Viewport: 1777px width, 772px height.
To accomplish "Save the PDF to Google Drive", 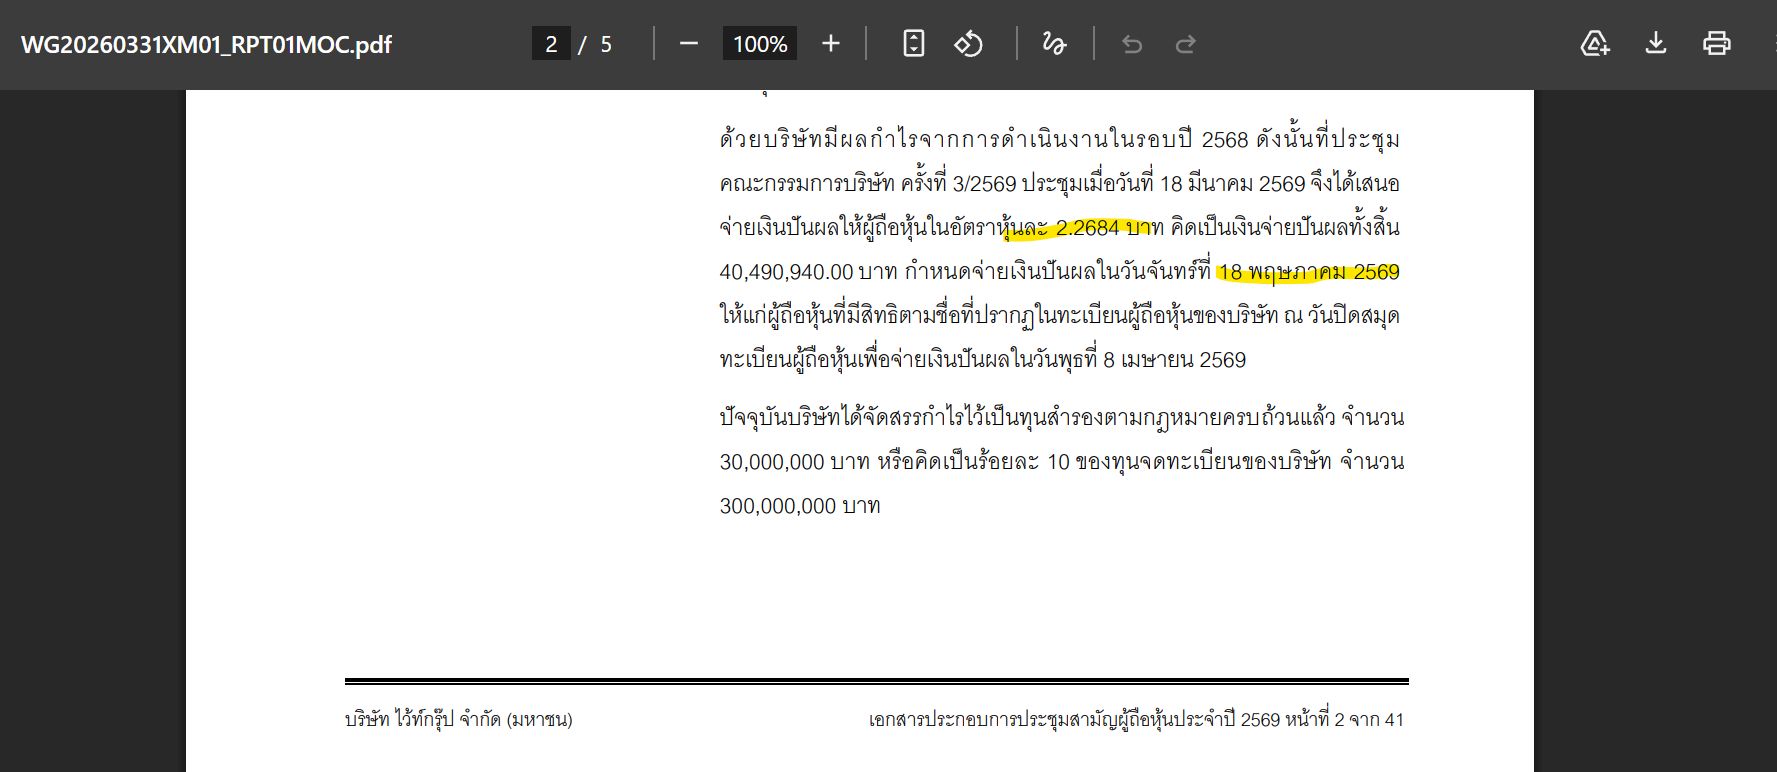I will pyautogui.click(x=1595, y=44).
